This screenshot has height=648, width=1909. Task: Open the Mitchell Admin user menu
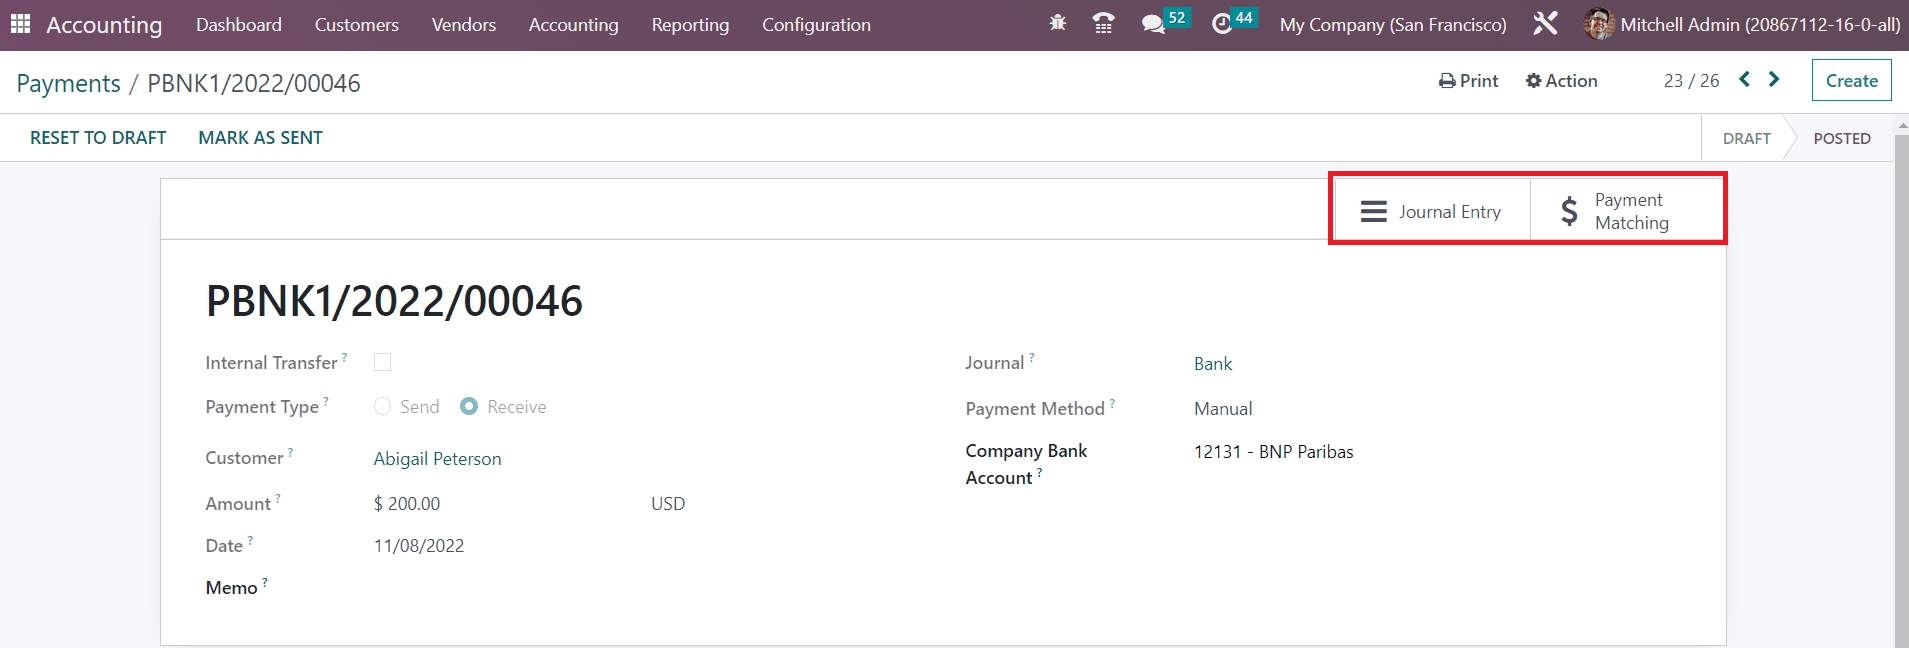(x=1742, y=24)
